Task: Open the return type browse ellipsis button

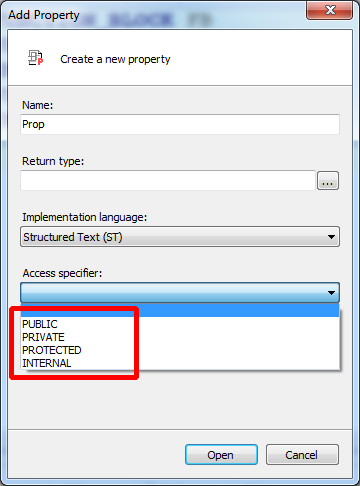Action: tap(328, 181)
